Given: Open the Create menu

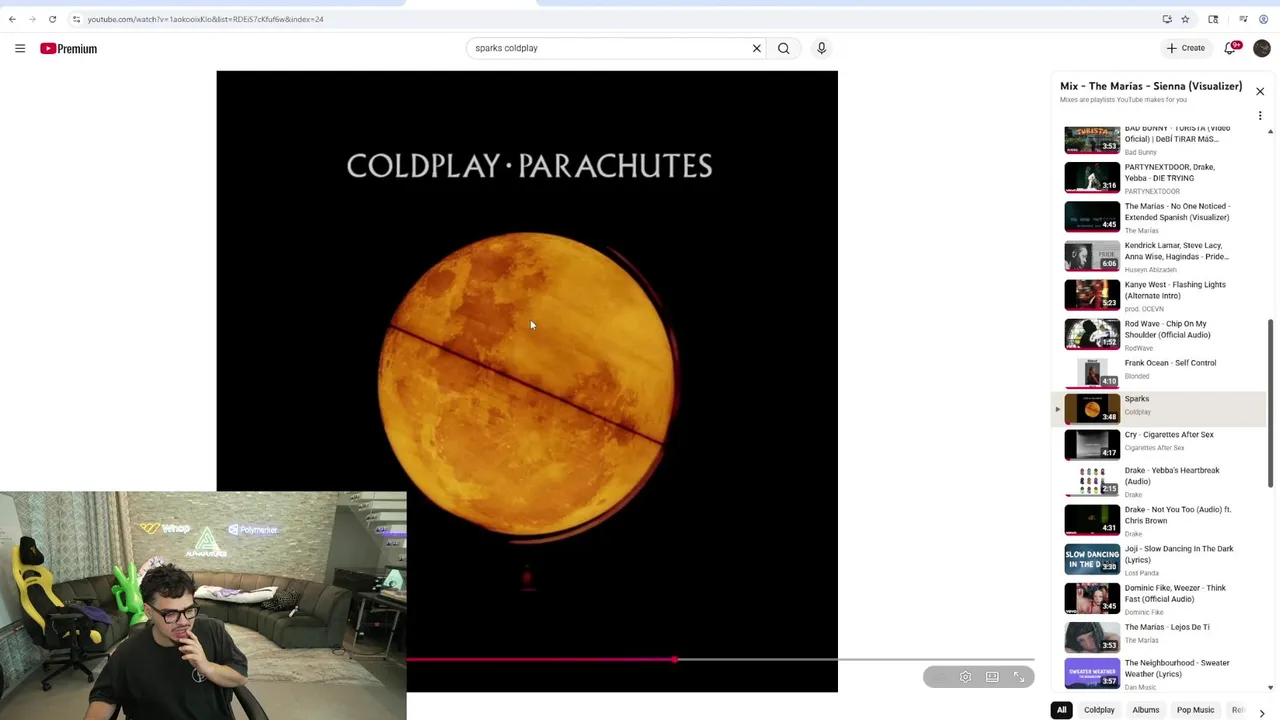Looking at the screenshot, I should click(1186, 48).
